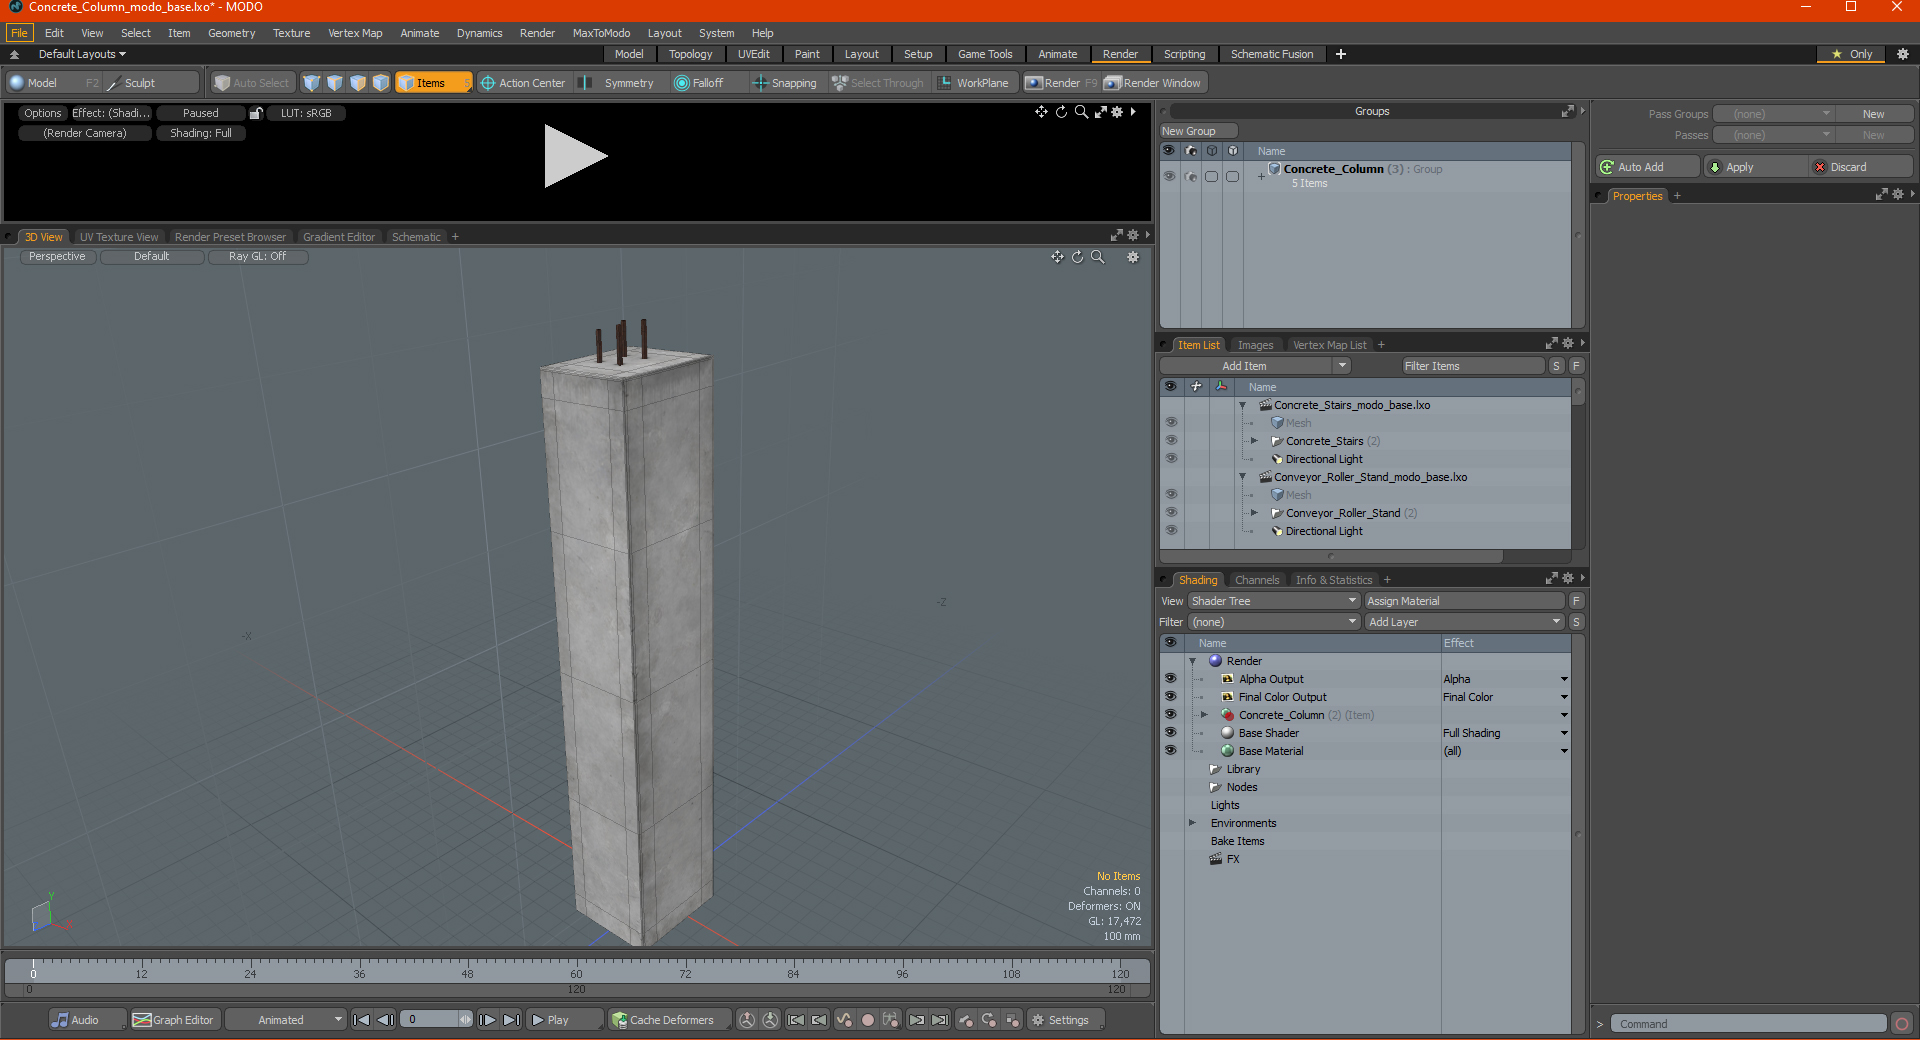1920x1040 pixels.
Task: Open the Geometry menu
Action: (231, 33)
